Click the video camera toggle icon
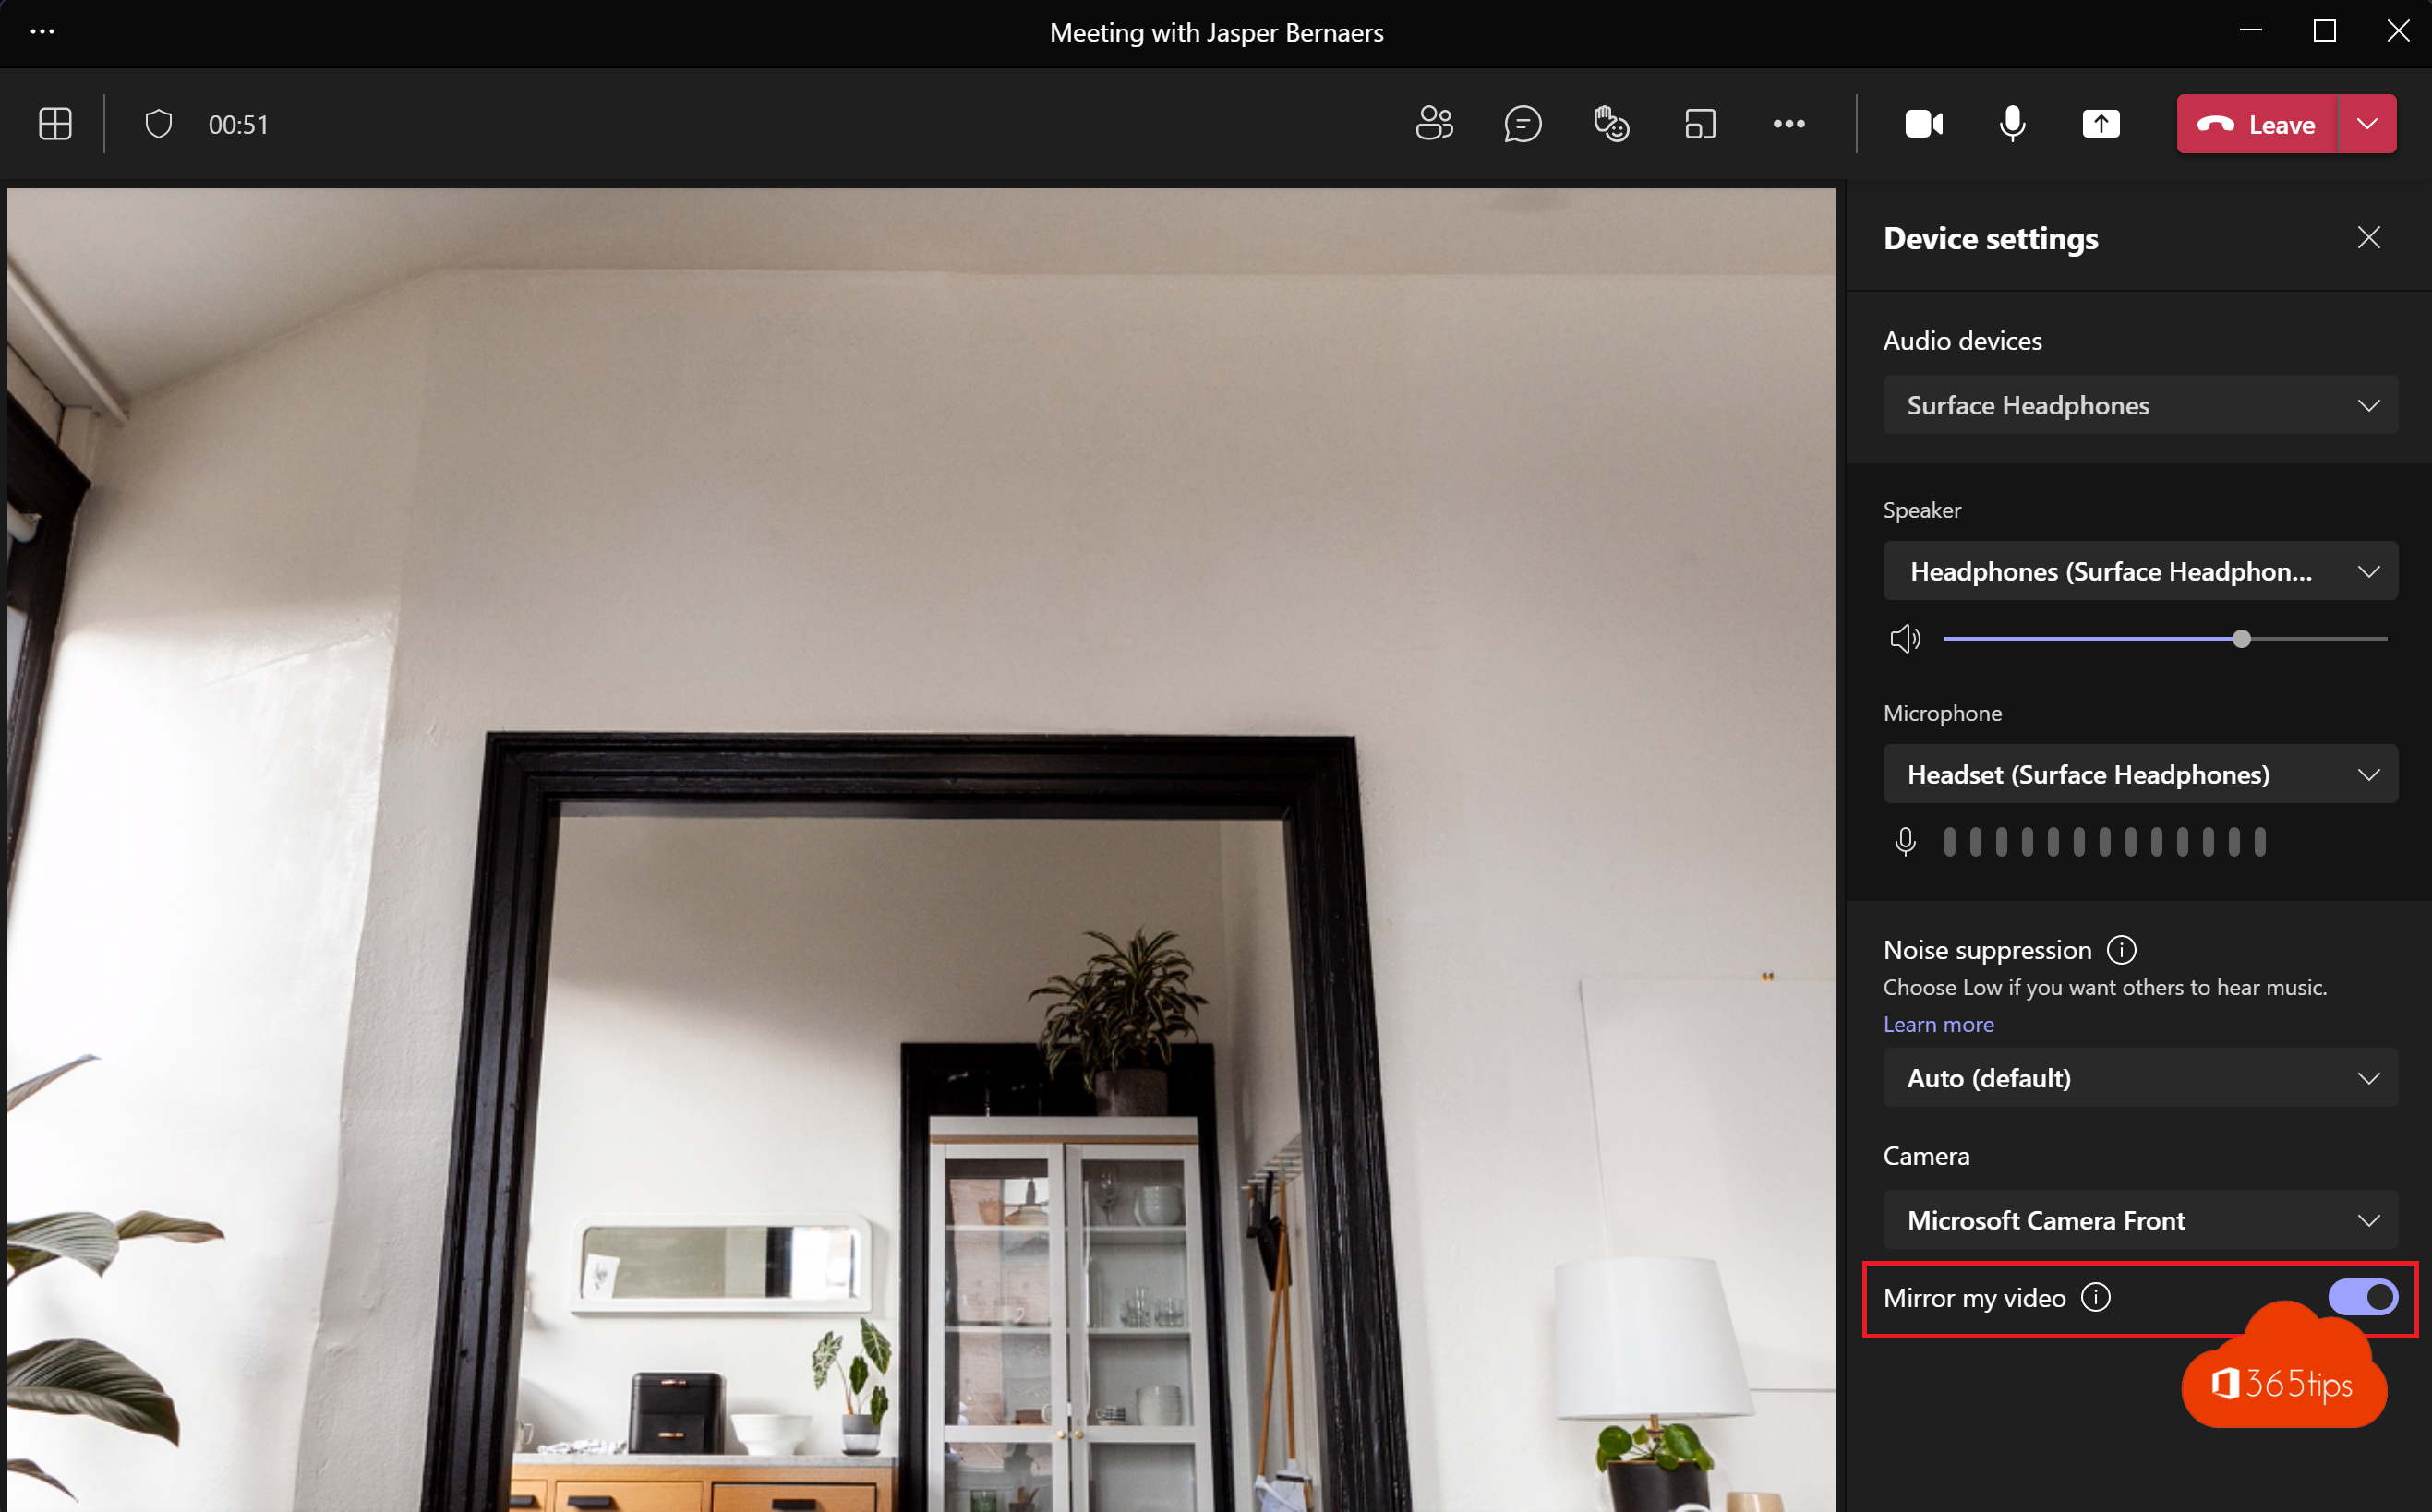2432x1512 pixels. tap(1921, 124)
